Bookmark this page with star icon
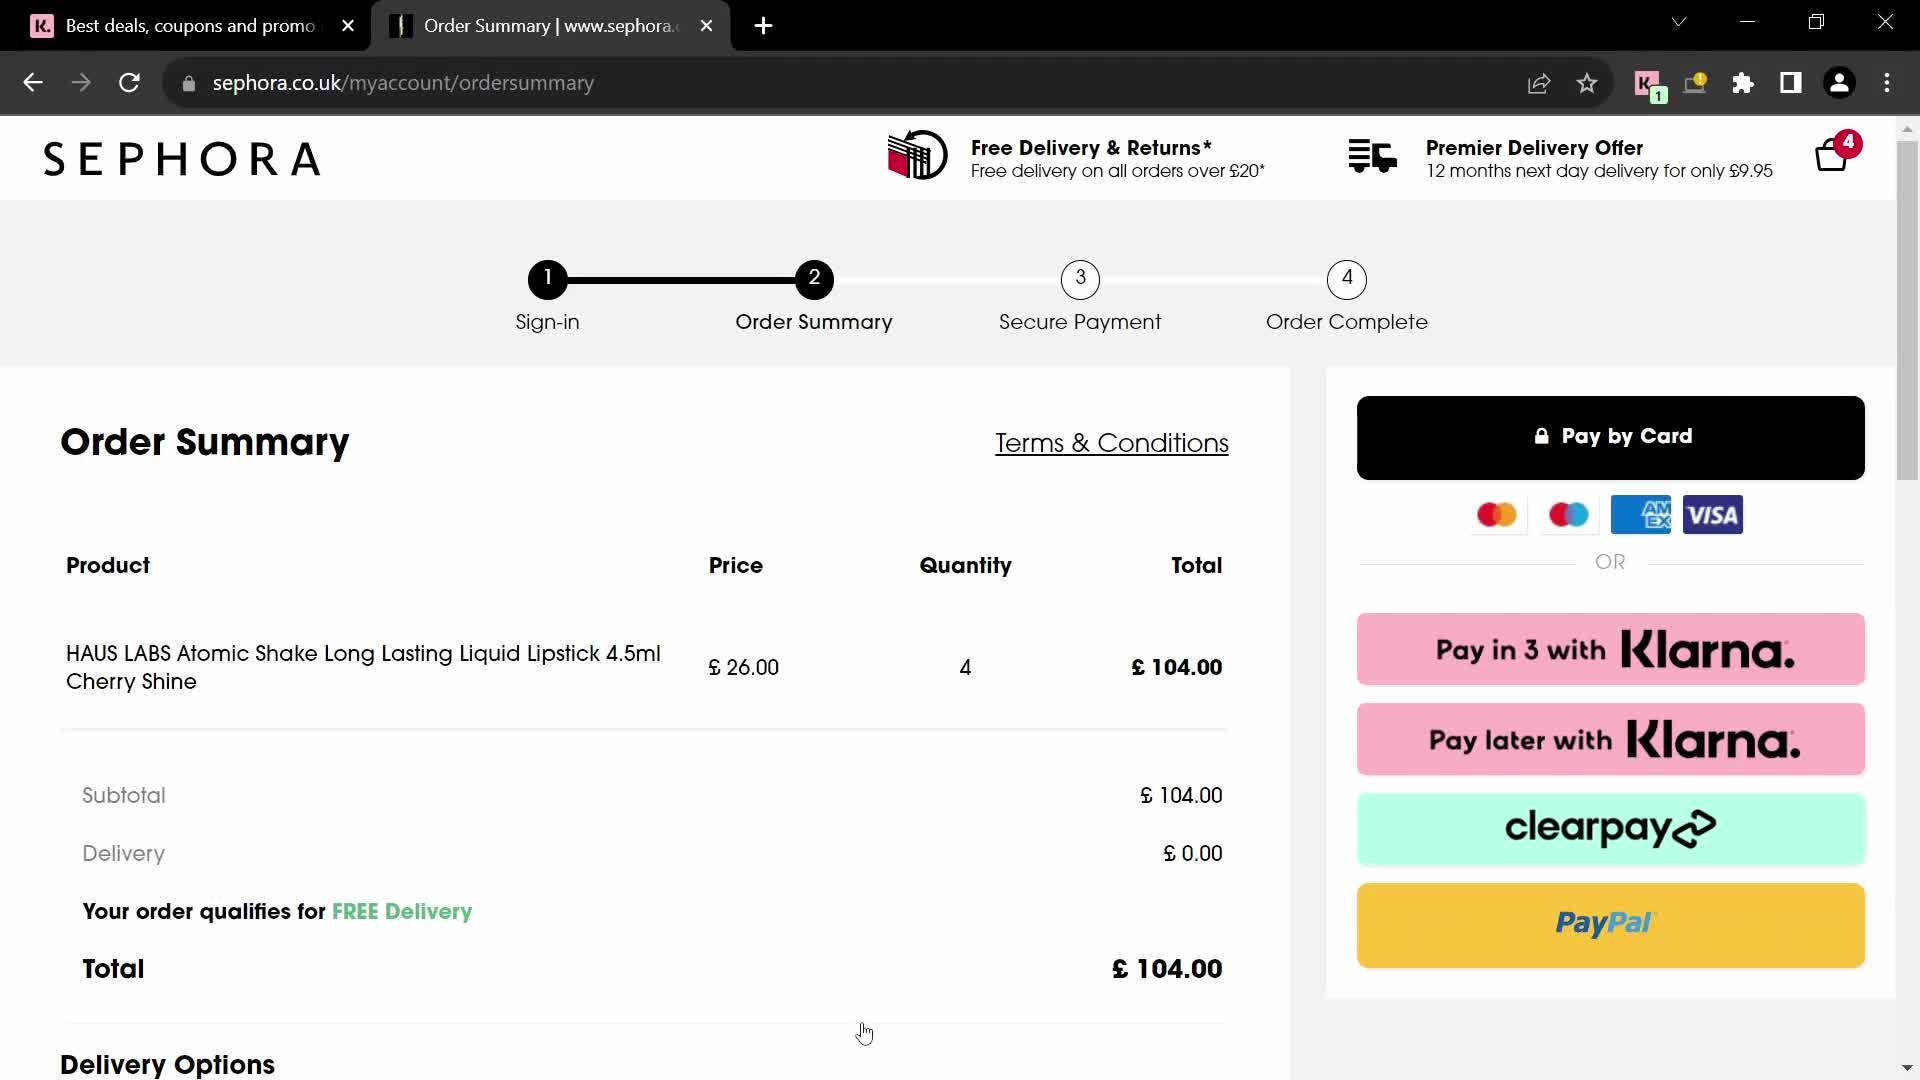The image size is (1920, 1080). pos(1587,83)
